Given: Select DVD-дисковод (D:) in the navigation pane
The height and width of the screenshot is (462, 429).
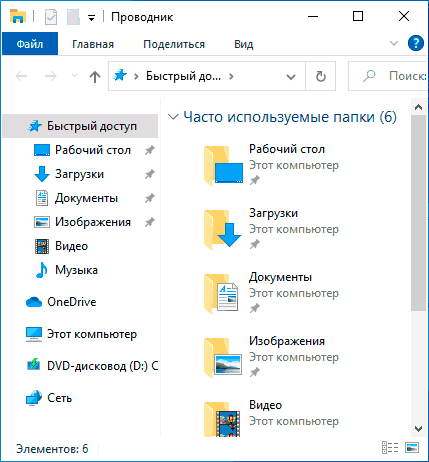Looking at the screenshot, I should click(102, 366).
